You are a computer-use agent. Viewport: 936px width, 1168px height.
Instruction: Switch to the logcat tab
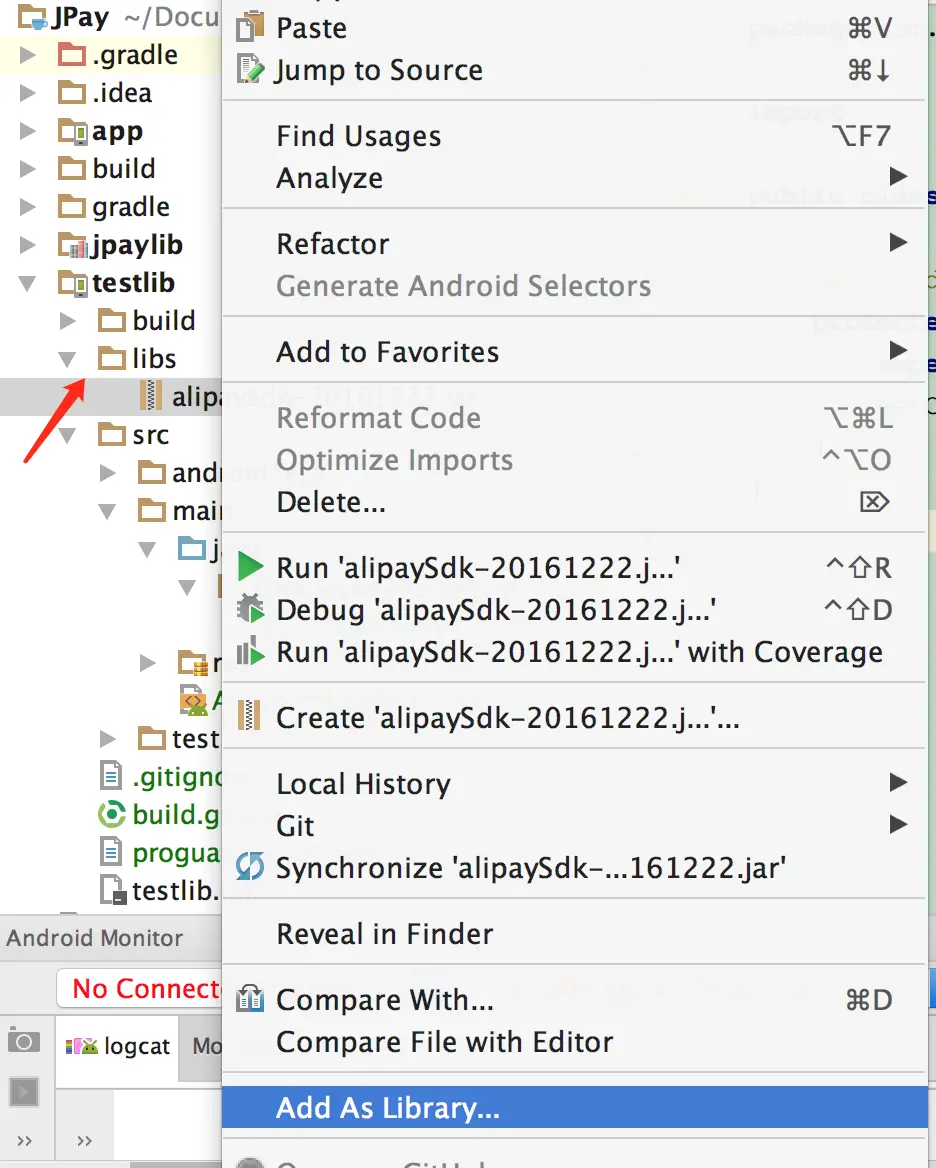click(x=118, y=1046)
